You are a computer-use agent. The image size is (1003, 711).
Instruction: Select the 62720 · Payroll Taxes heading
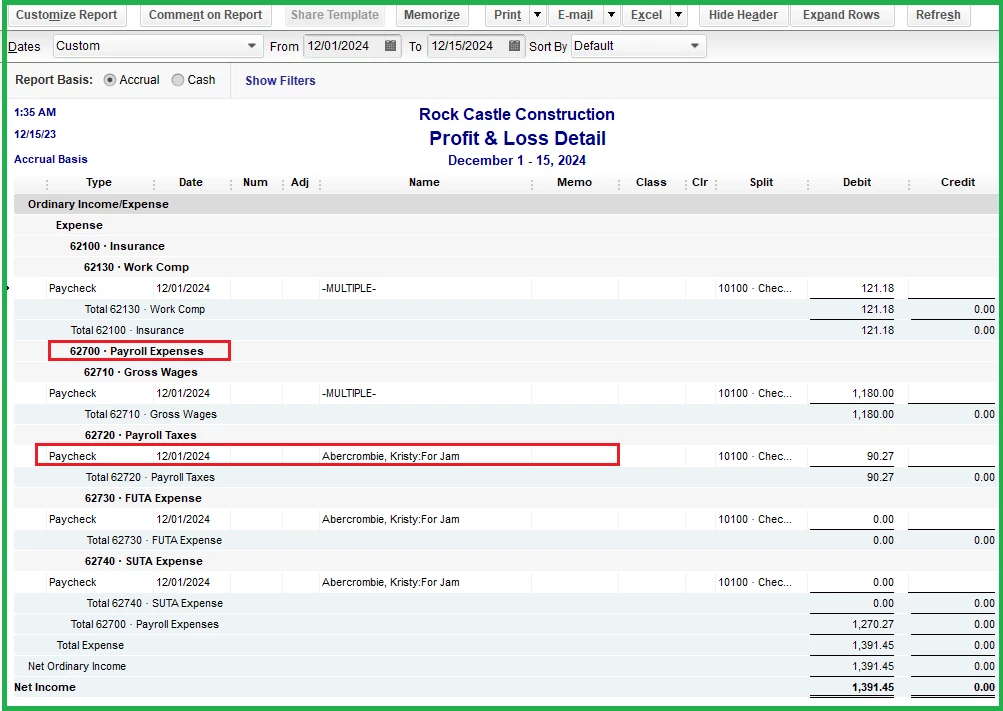coord(141,435)
